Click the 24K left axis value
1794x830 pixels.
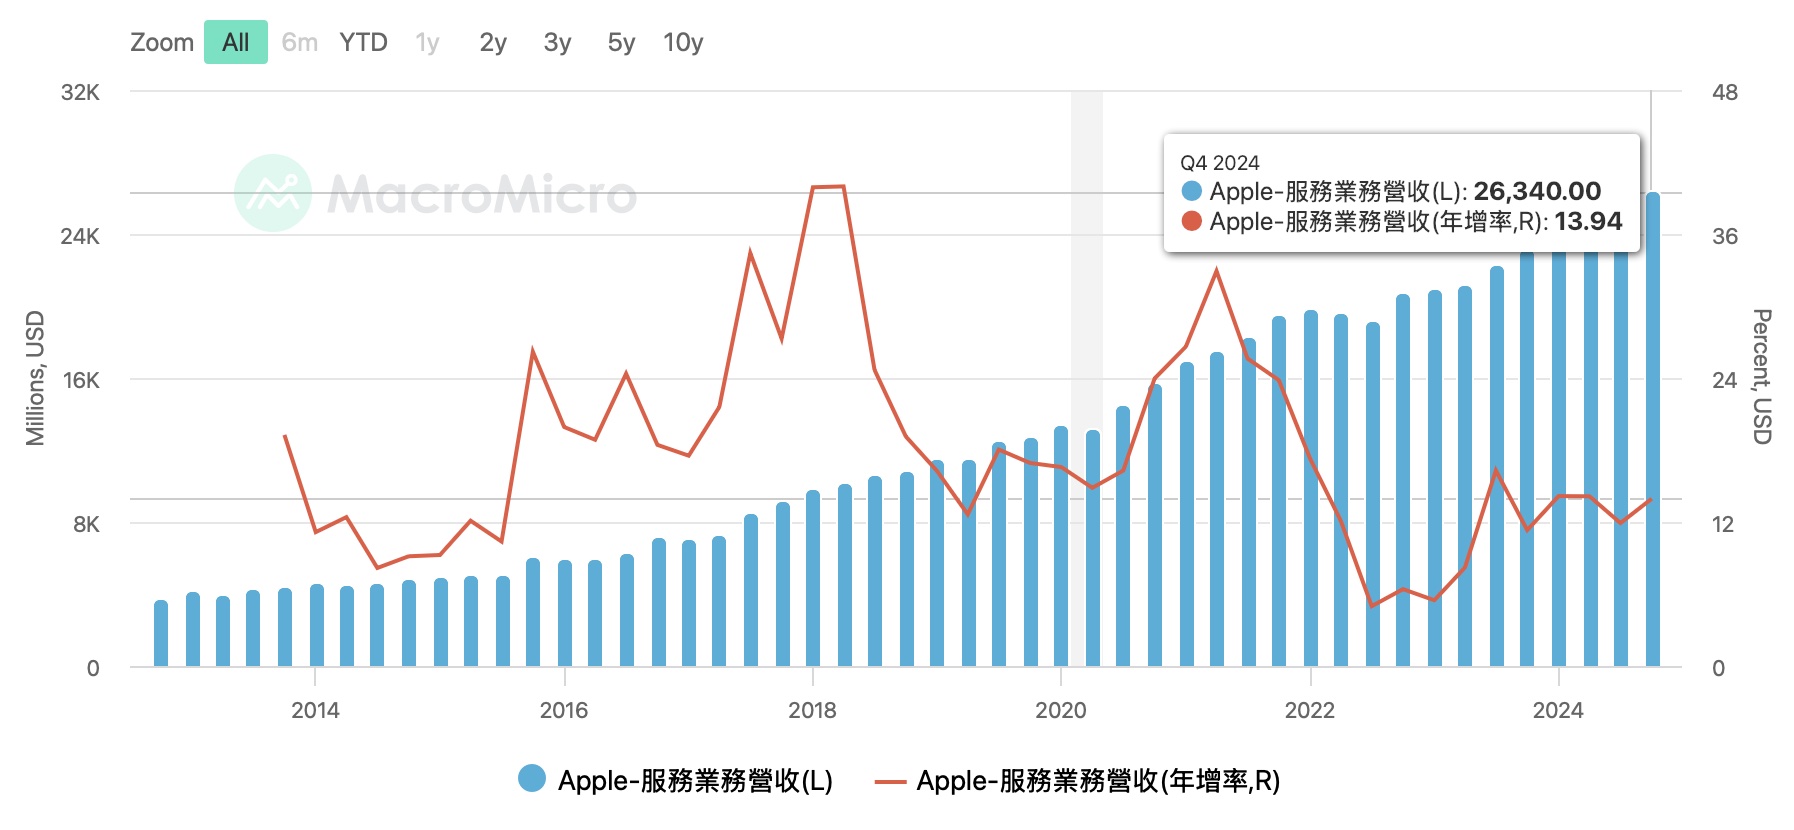pos(80,236)
